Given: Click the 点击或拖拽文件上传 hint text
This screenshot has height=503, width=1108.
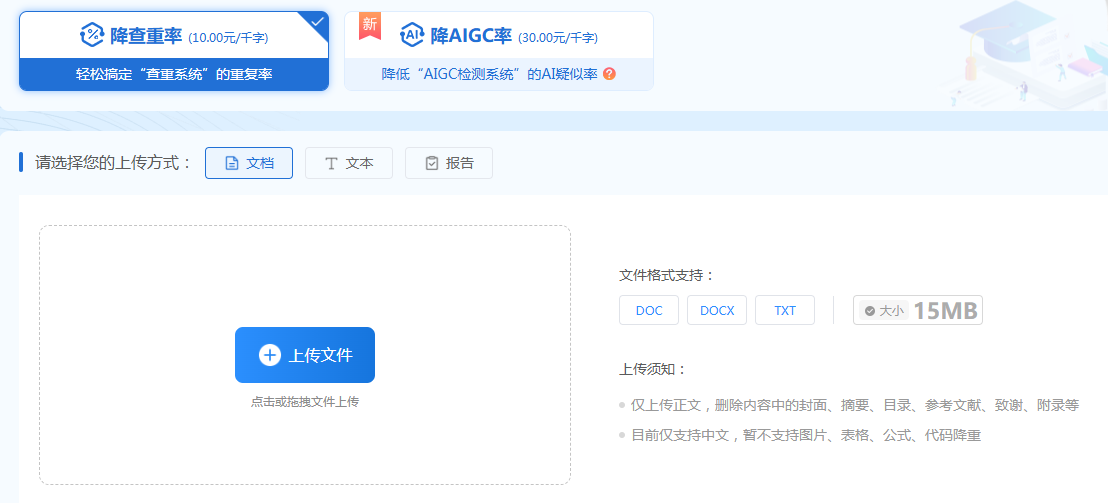Looking at the screenshot, I should (x=305, y=402).
